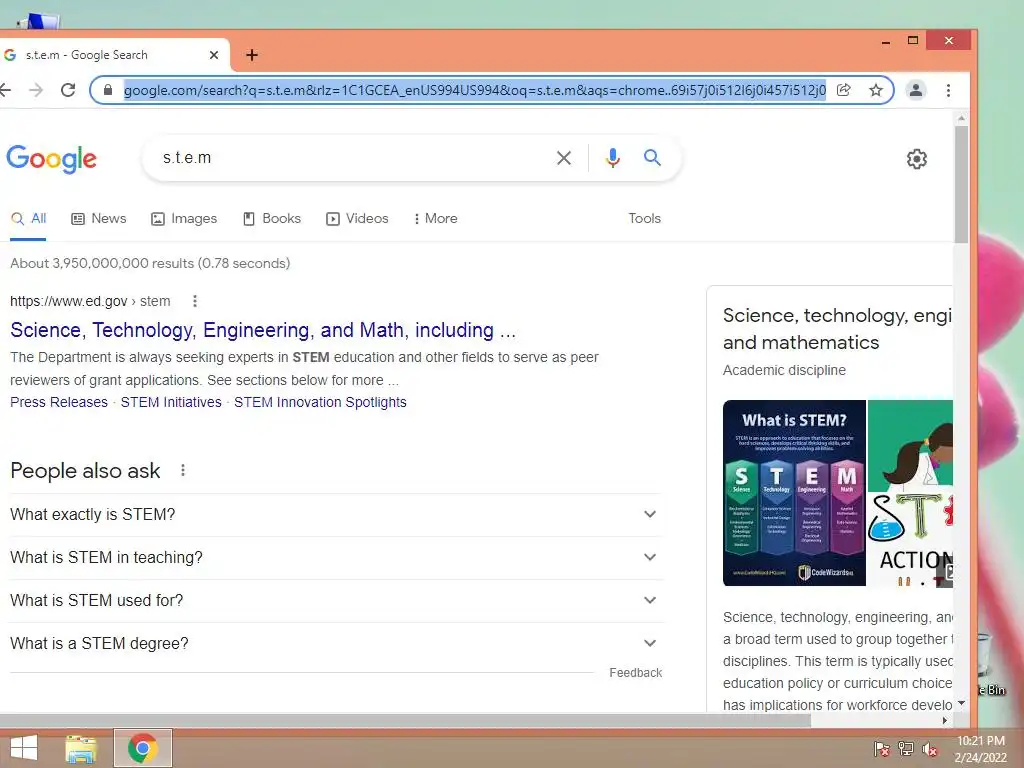Switch to the Videos tab

357,219
